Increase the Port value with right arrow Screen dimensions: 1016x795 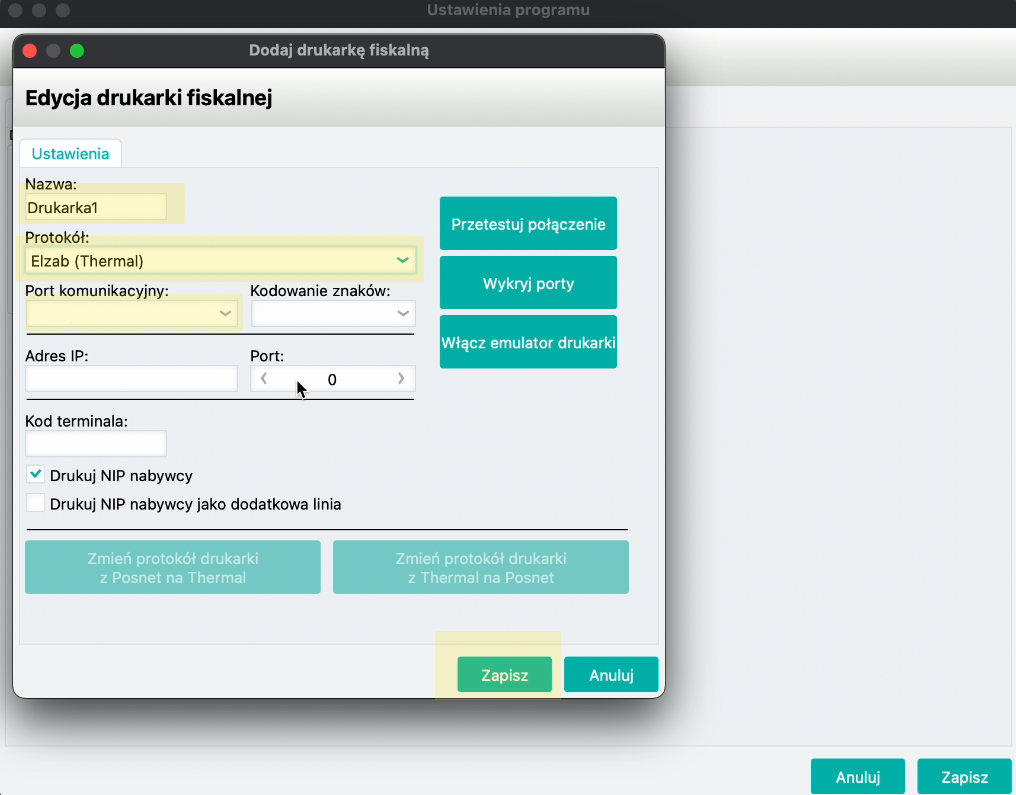coord(401,379)
